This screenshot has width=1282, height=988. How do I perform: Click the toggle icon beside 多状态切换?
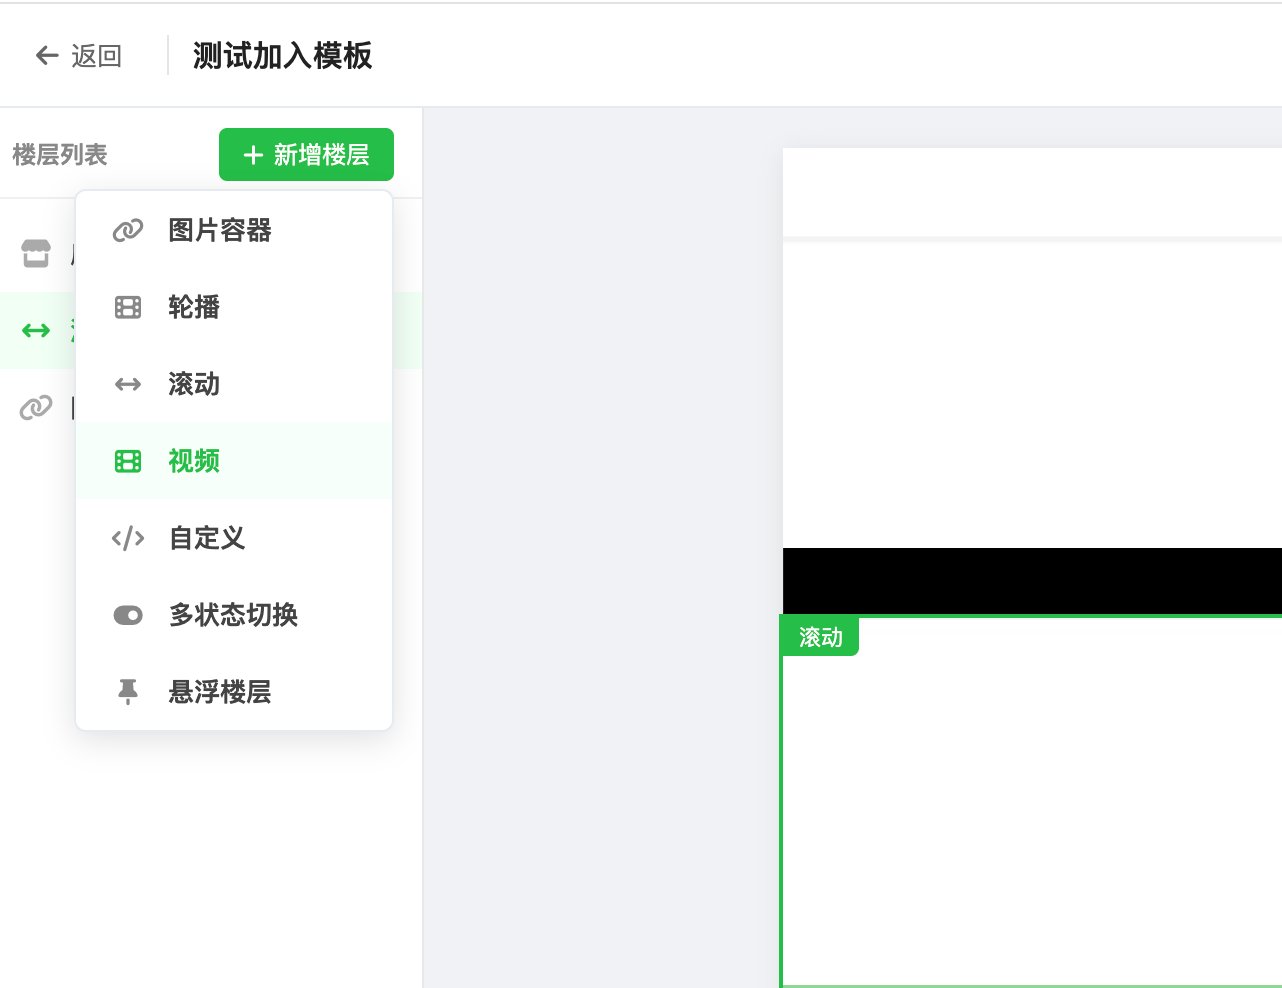coord(128,615)
